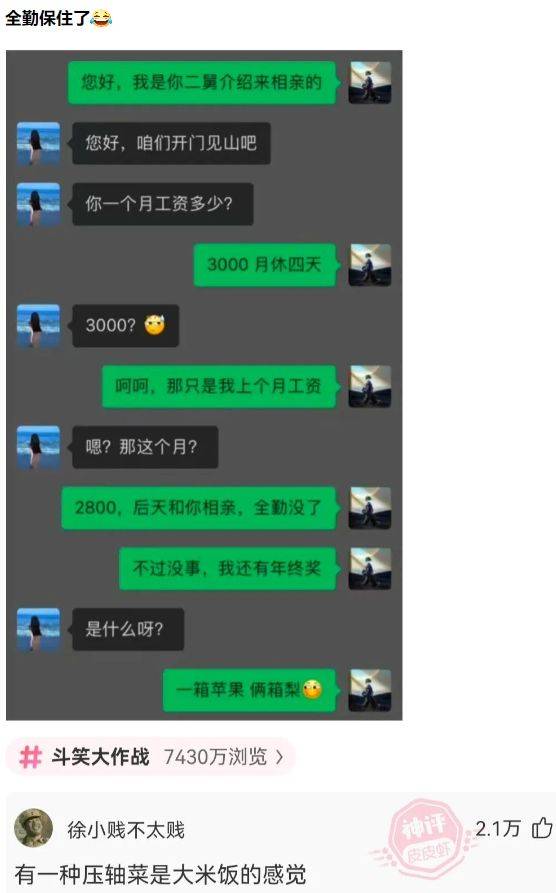Screen dimensions: 556x893
Task: Tap the girl's avatar beside 嗯?那这个月?
Action: click(x=38, y=447)
